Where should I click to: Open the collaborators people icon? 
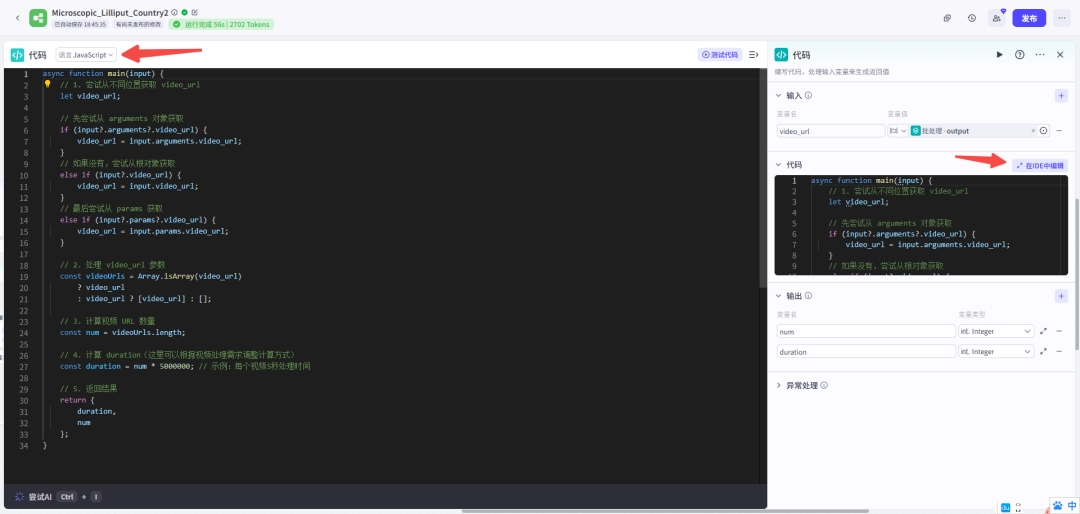pos(997,18)
